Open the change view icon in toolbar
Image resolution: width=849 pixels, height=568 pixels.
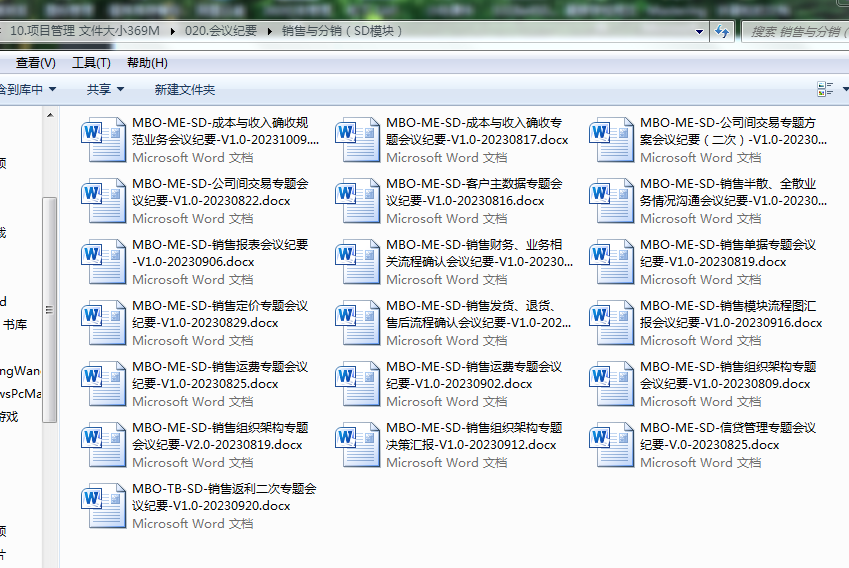coord(825,89)
